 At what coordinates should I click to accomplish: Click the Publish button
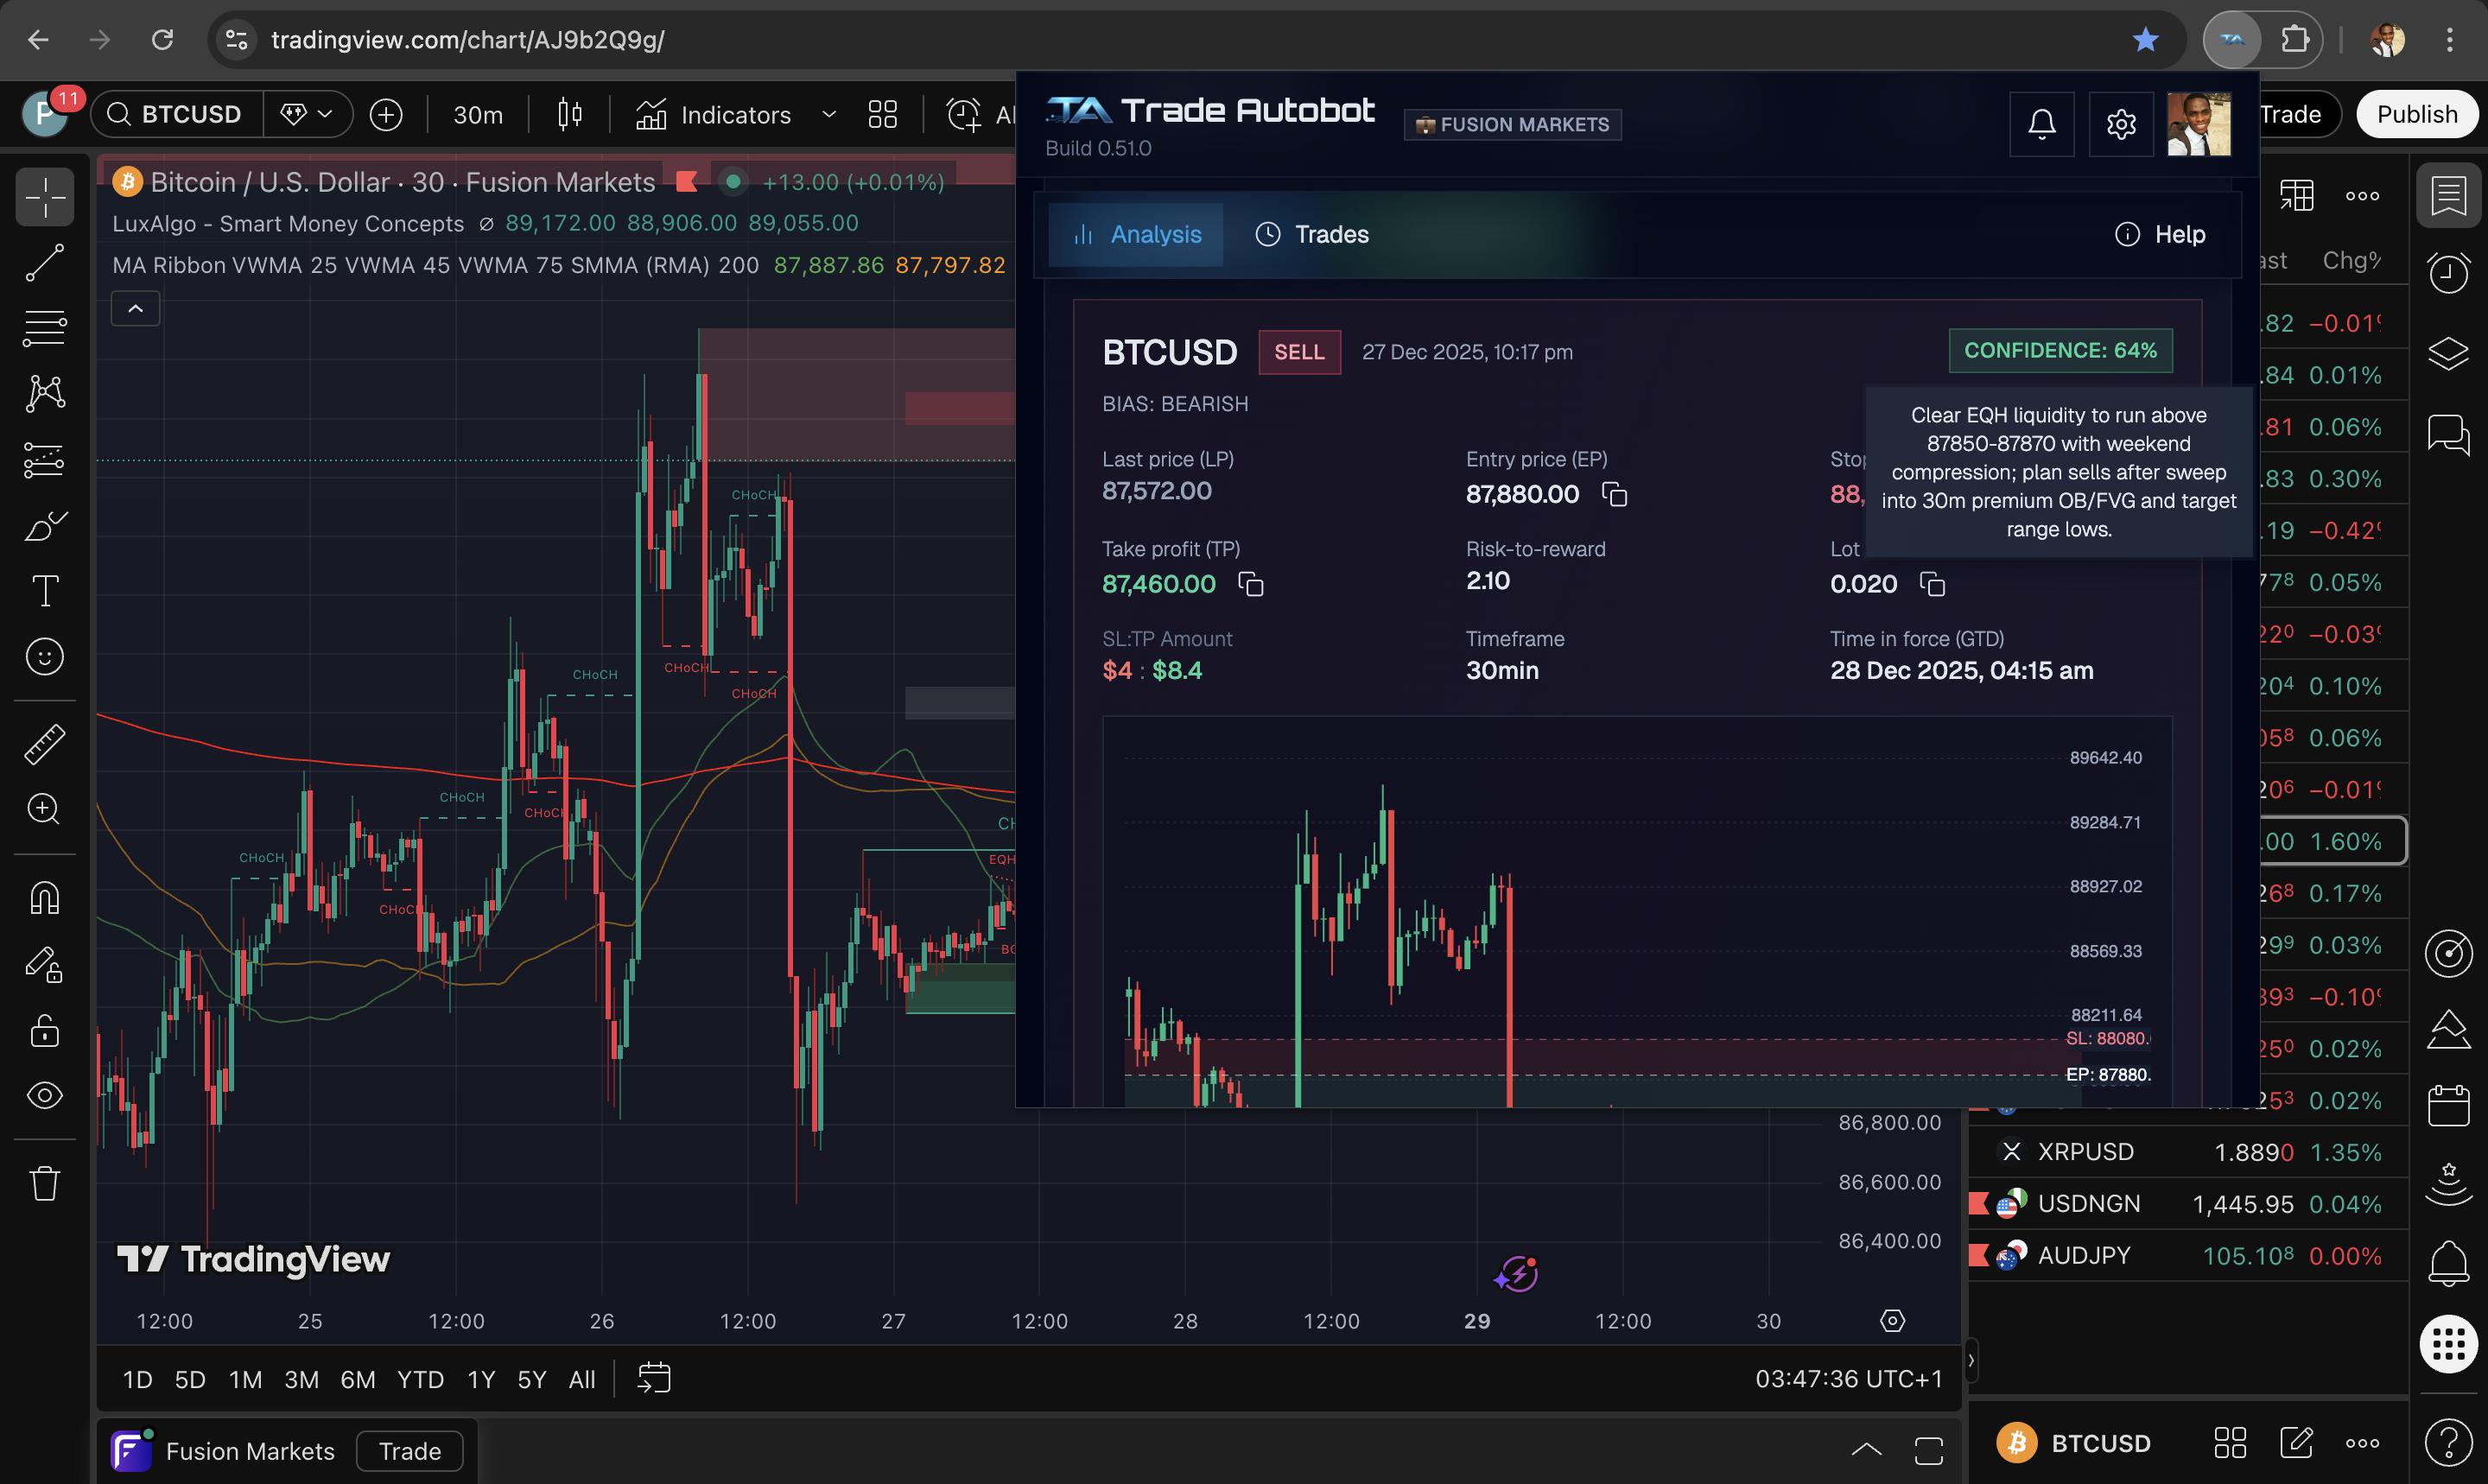click(2417, 114)
